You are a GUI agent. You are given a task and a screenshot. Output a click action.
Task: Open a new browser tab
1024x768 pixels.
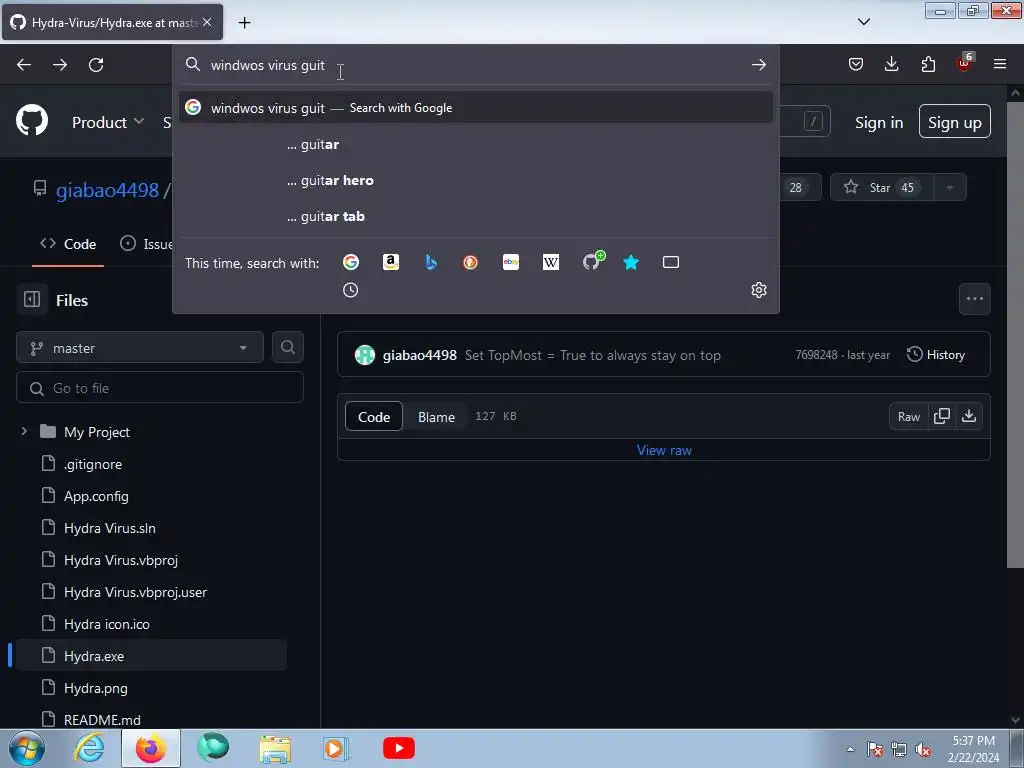coord(244,22)
